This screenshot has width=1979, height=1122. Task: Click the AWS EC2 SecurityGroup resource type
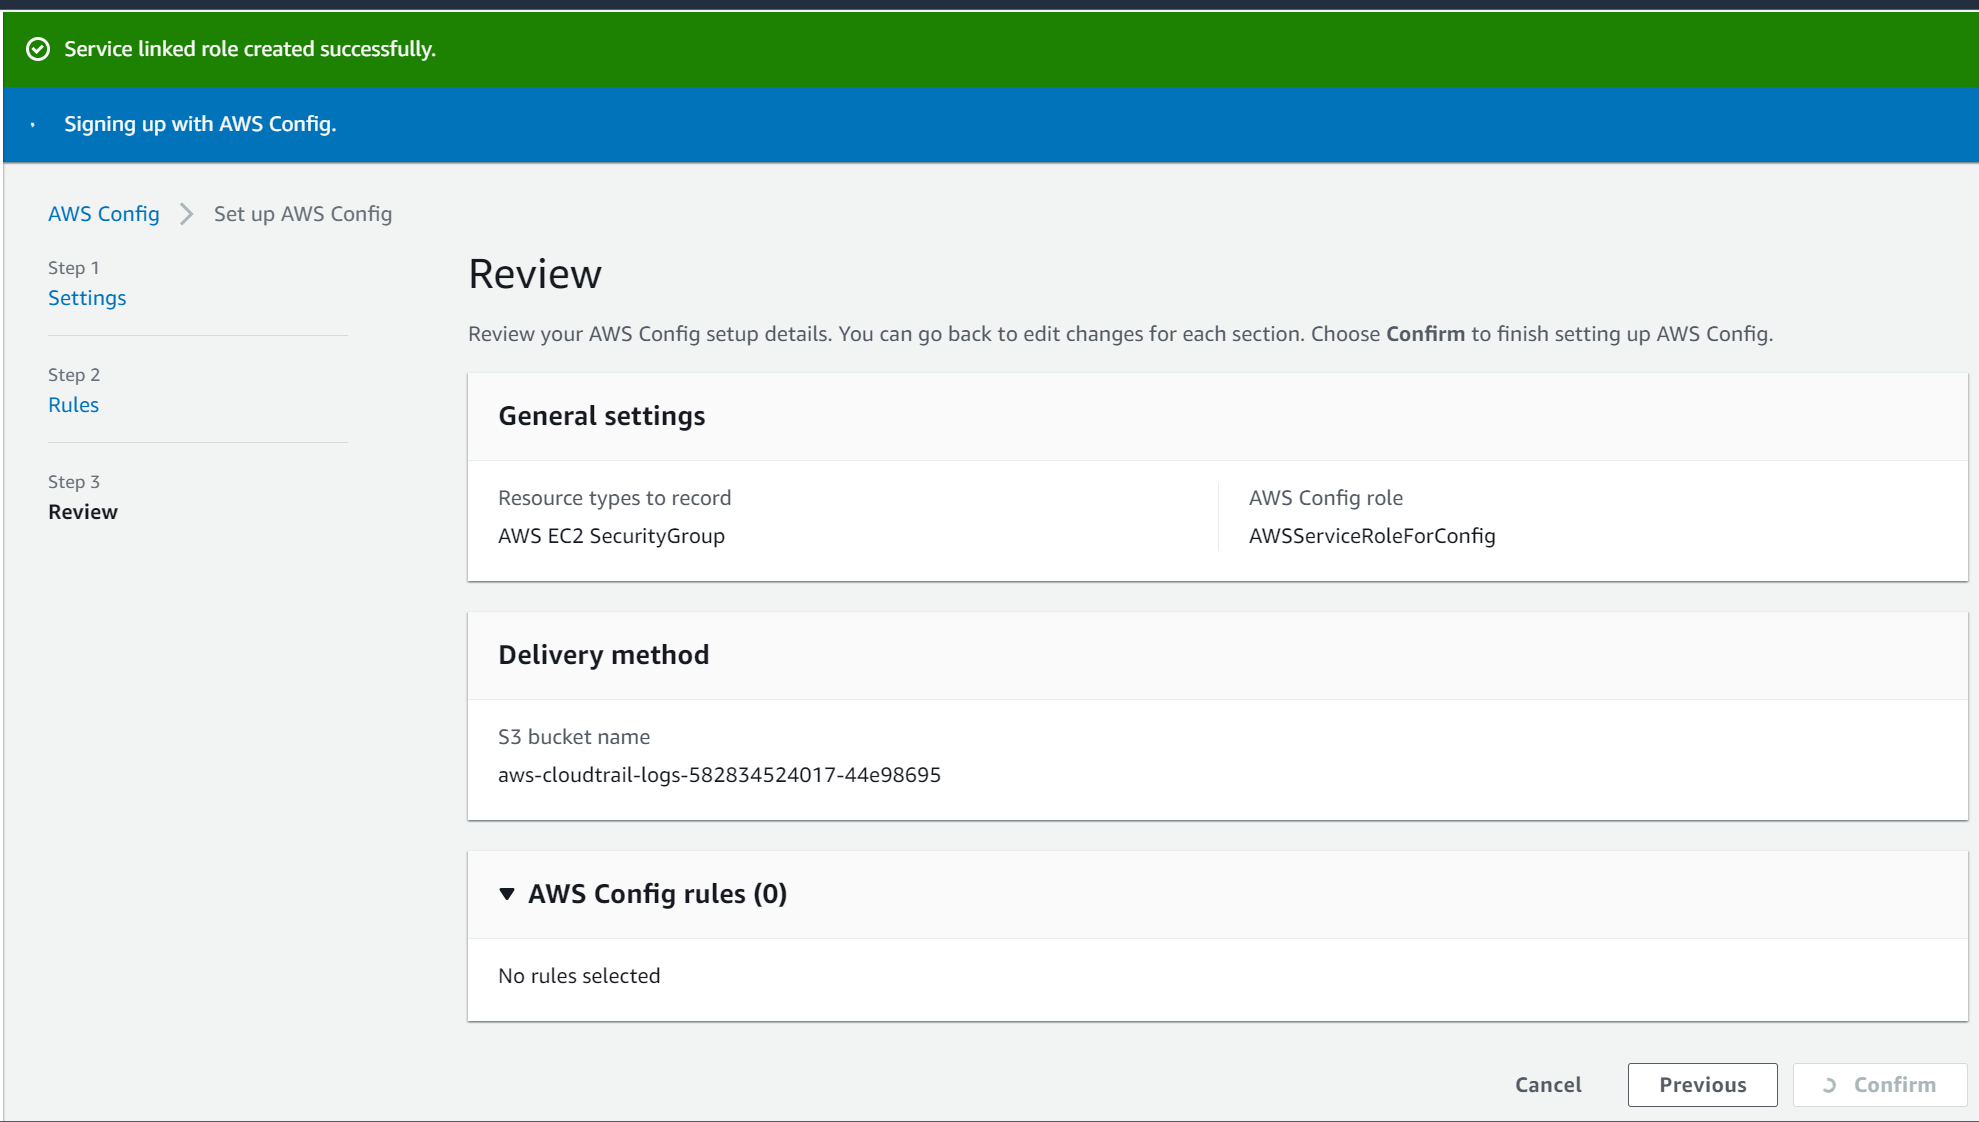[611, 536]
